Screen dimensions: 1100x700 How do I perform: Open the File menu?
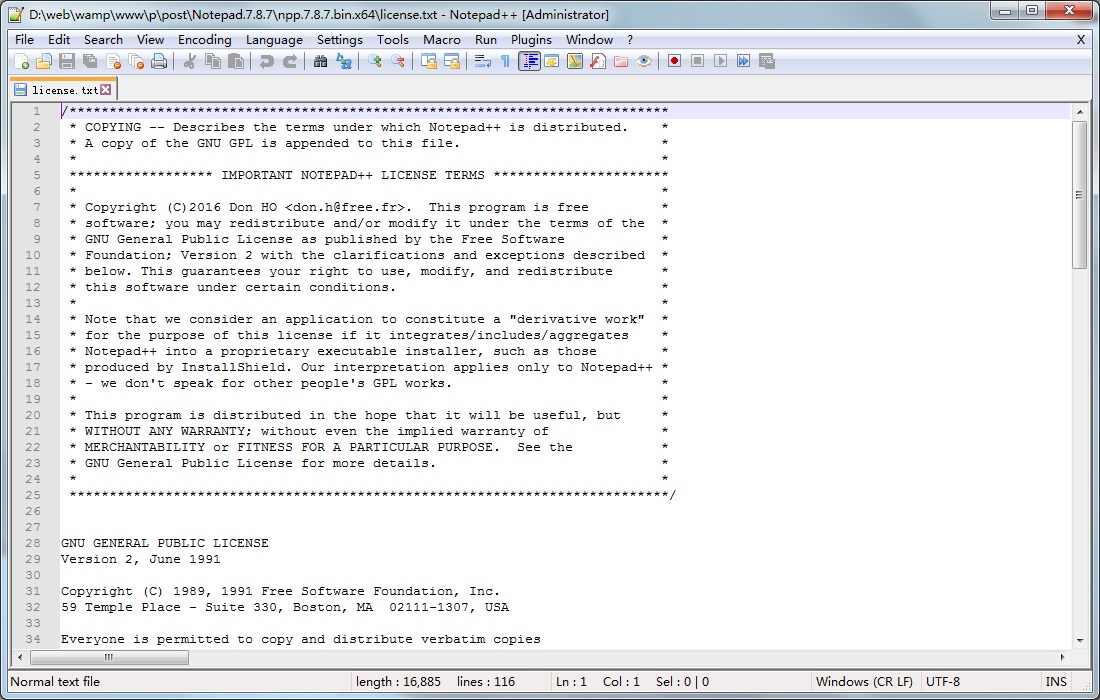pos(24,40)
